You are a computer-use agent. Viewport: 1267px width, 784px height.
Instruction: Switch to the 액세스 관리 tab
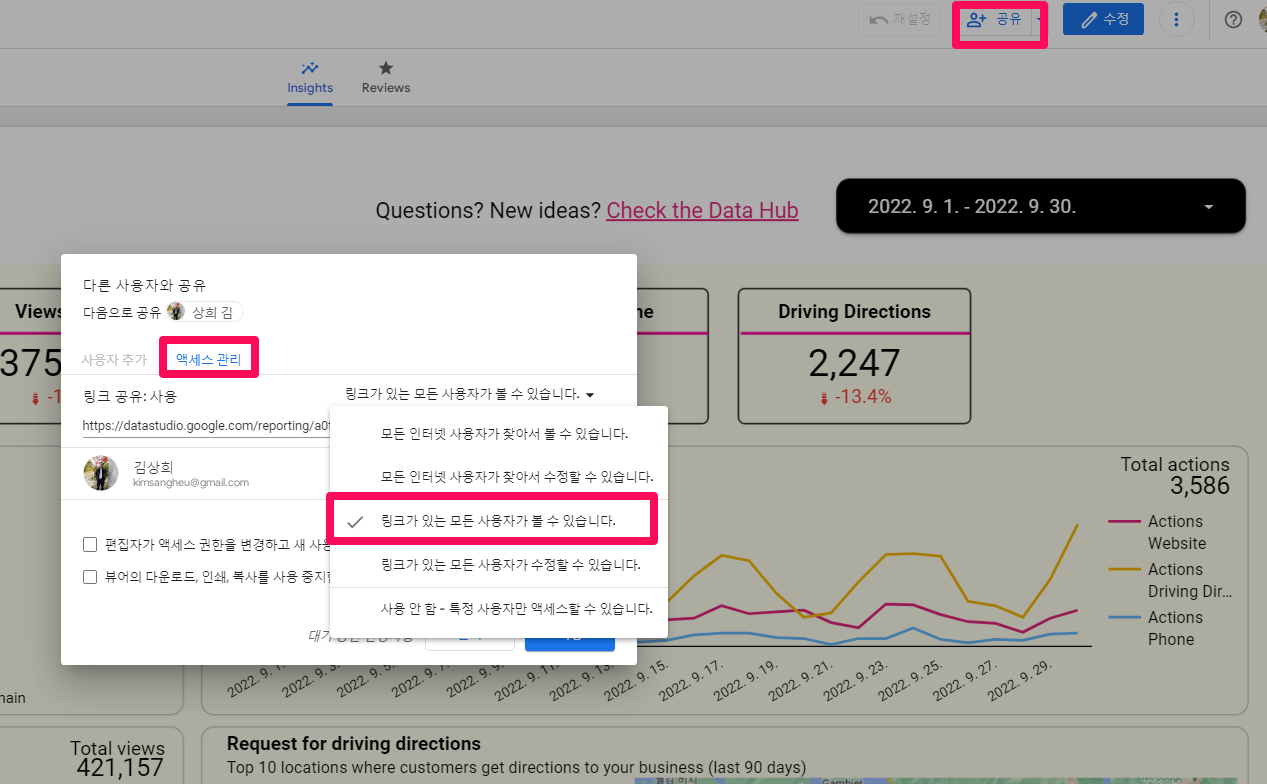click(x=208, y=357)
